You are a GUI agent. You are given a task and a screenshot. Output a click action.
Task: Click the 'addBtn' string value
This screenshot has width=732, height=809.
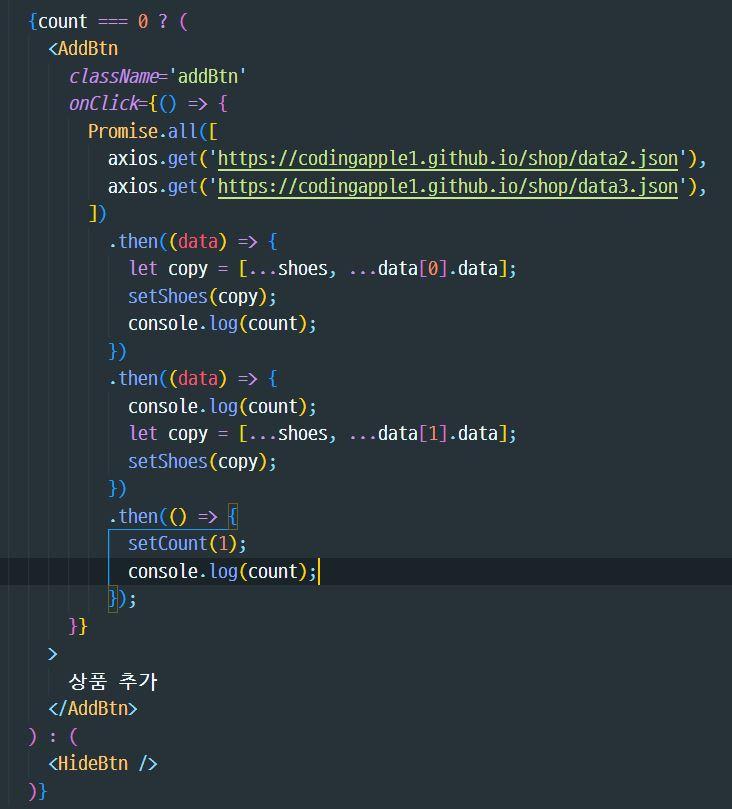tap(207, 76)
